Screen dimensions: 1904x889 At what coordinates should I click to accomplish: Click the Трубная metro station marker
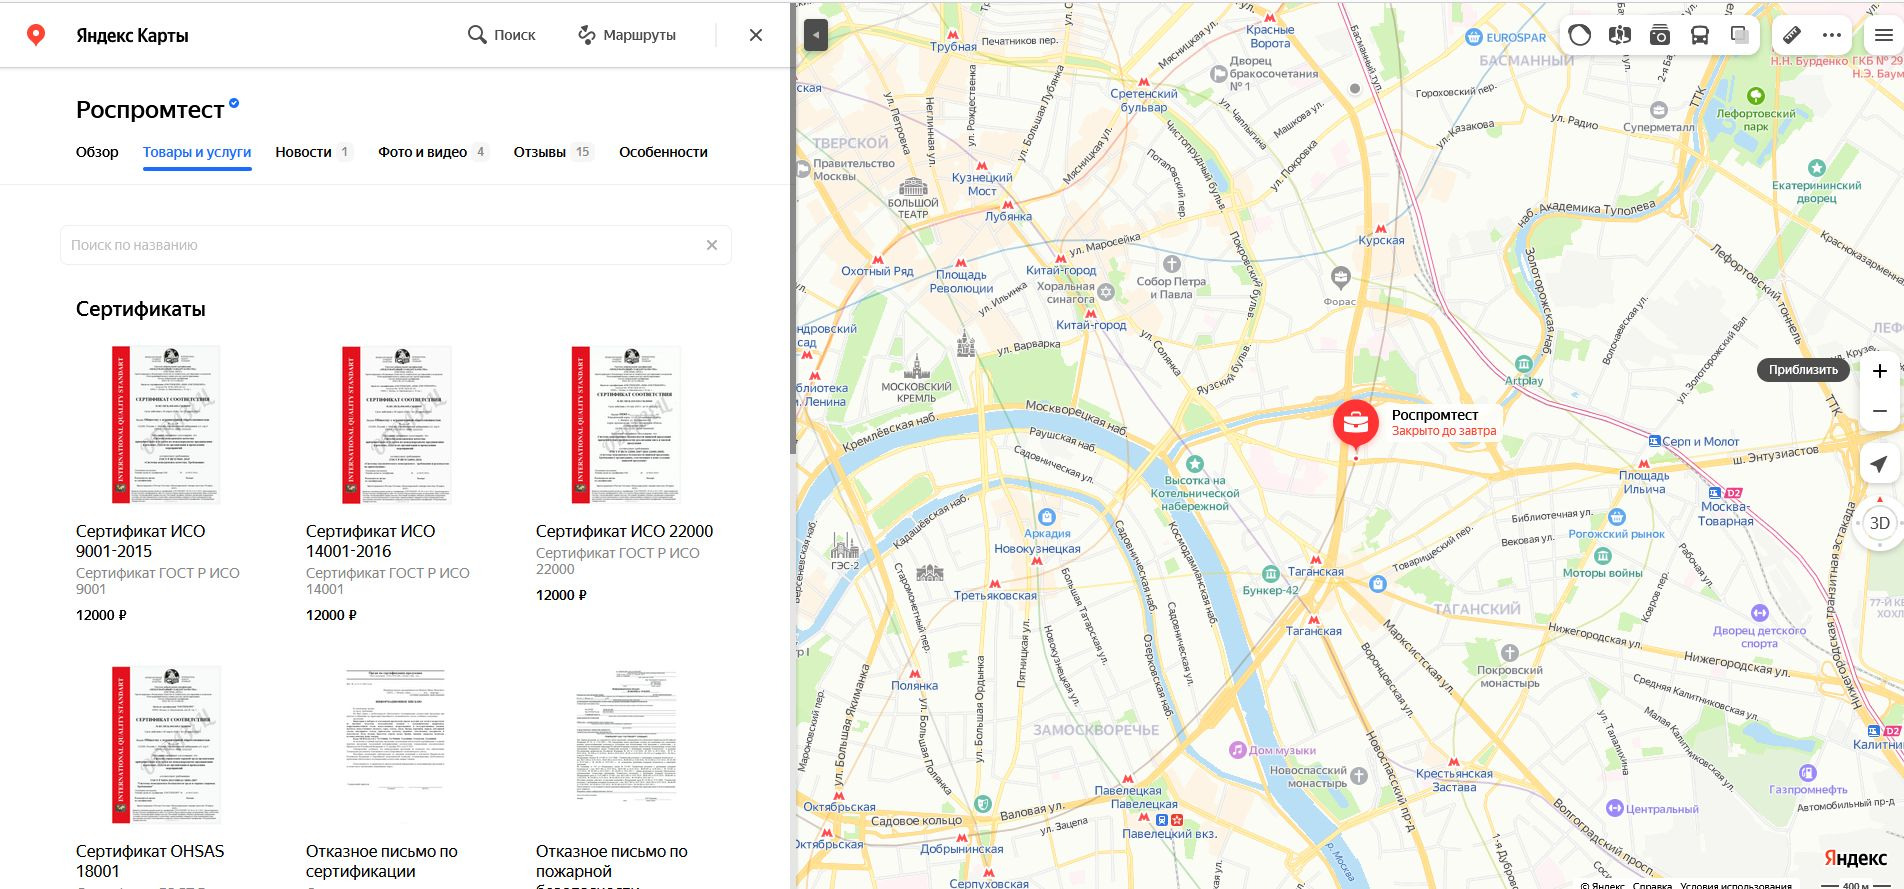coord(953,35)
